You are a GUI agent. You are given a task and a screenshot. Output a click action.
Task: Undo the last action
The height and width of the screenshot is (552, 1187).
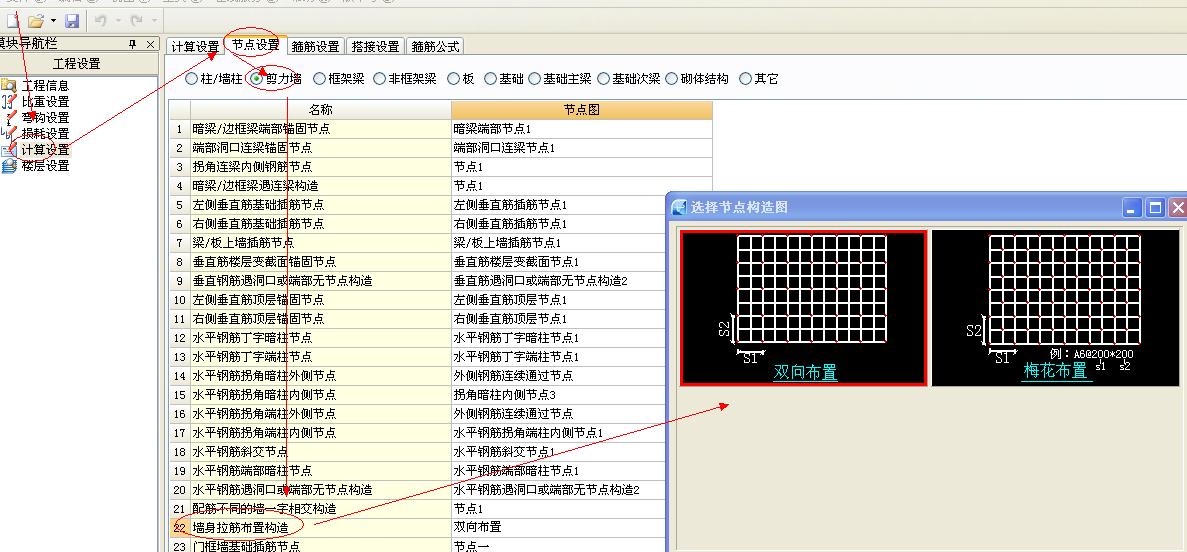(x=101, y=20)
